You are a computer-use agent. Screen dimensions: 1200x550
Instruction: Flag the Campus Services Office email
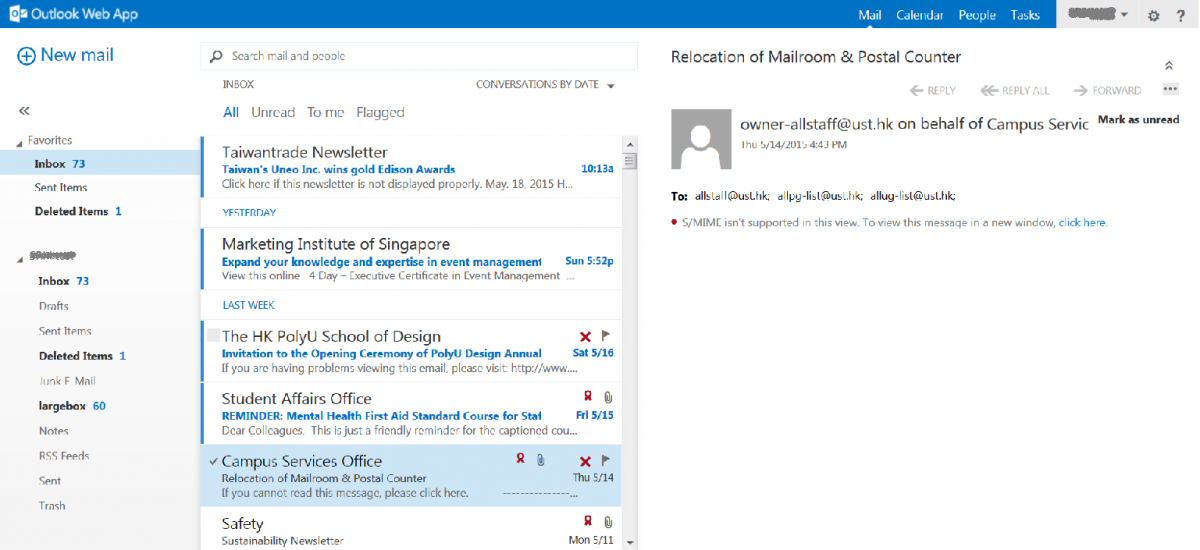coord(606,460)
